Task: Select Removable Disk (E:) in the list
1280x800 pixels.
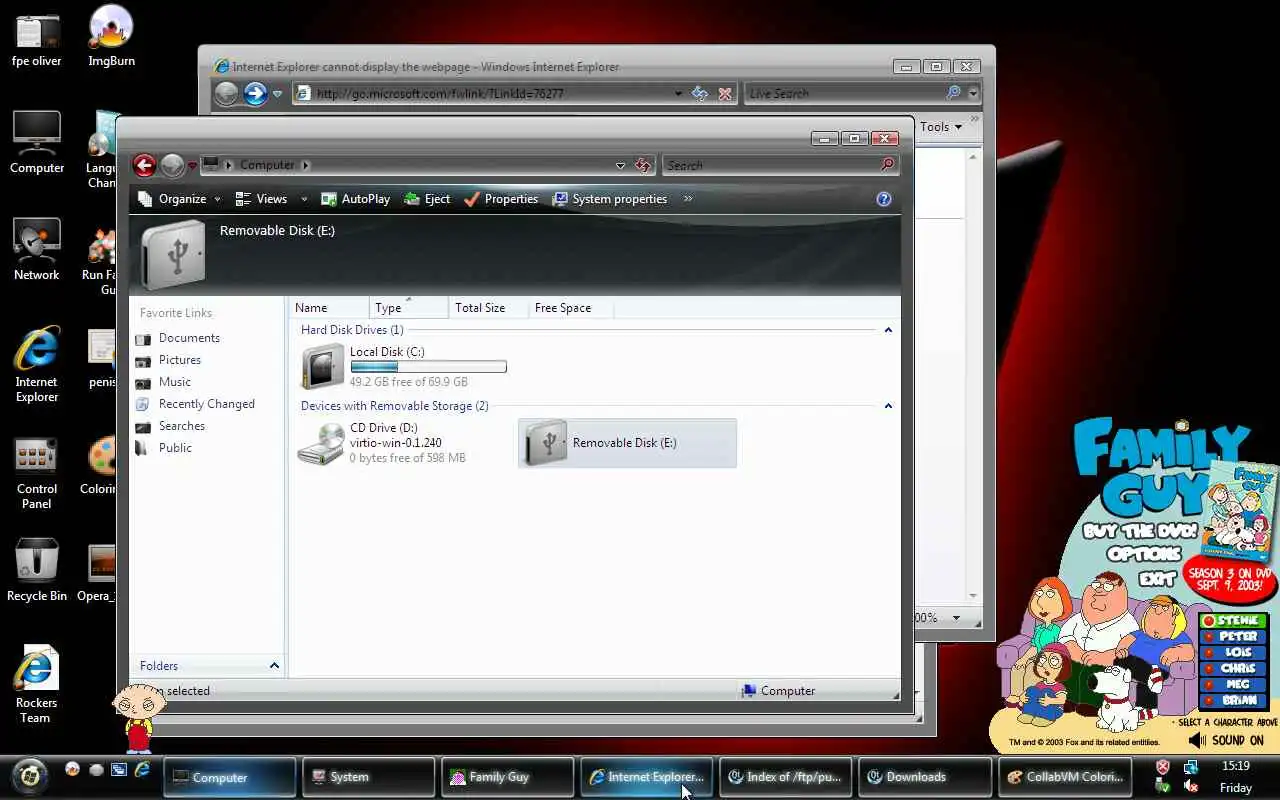Action: [627, 443]
